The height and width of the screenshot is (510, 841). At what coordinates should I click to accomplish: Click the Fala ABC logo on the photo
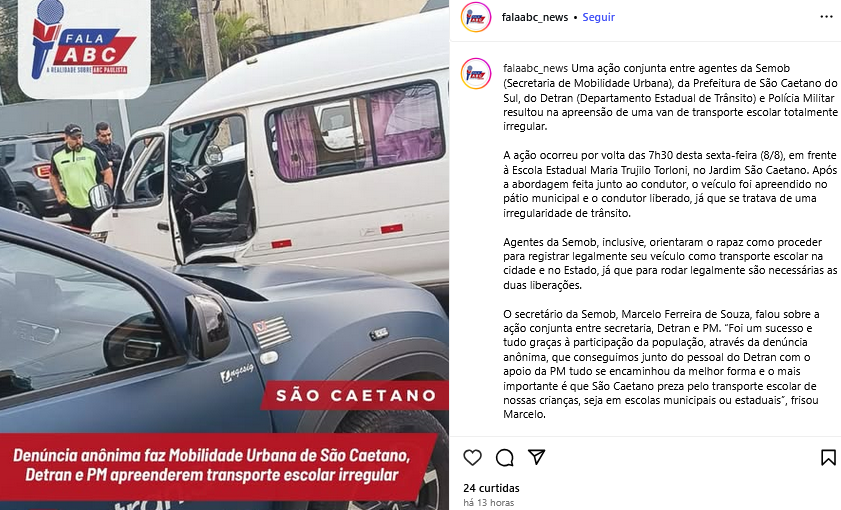pyautogui.click(x=84, y=47)
